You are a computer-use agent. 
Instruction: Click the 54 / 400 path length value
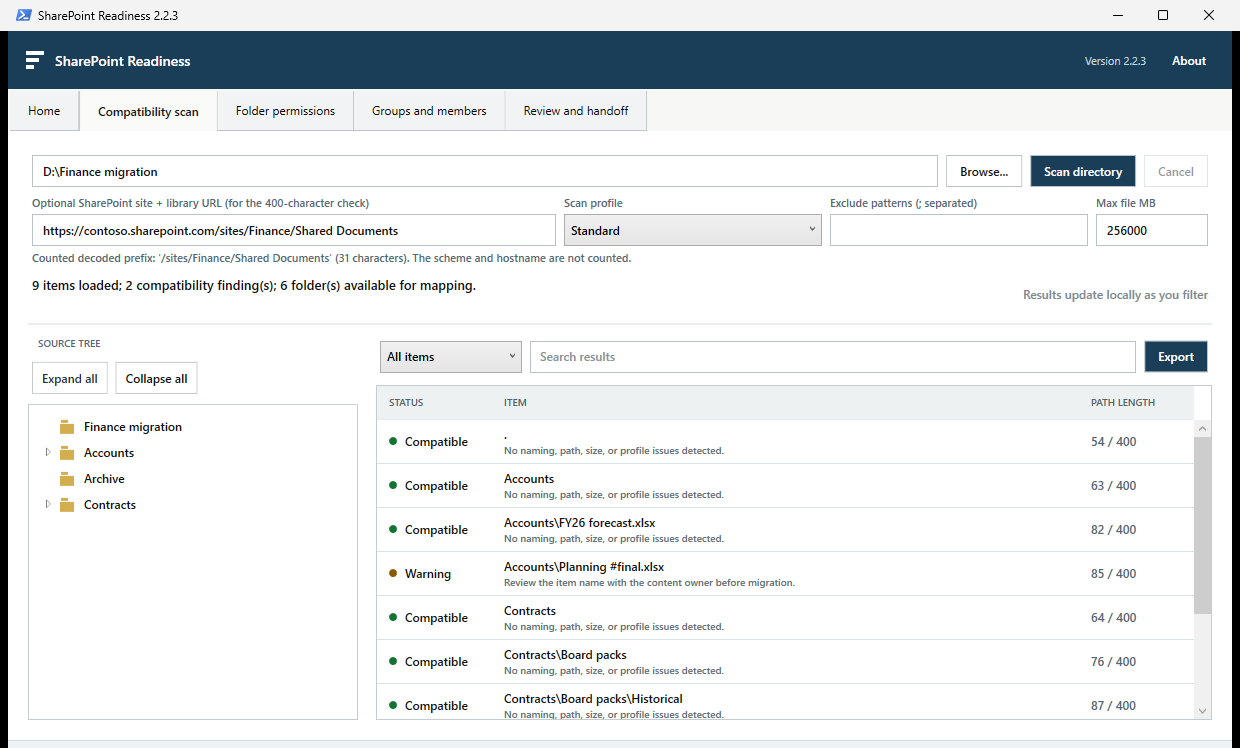point(1114,442)
